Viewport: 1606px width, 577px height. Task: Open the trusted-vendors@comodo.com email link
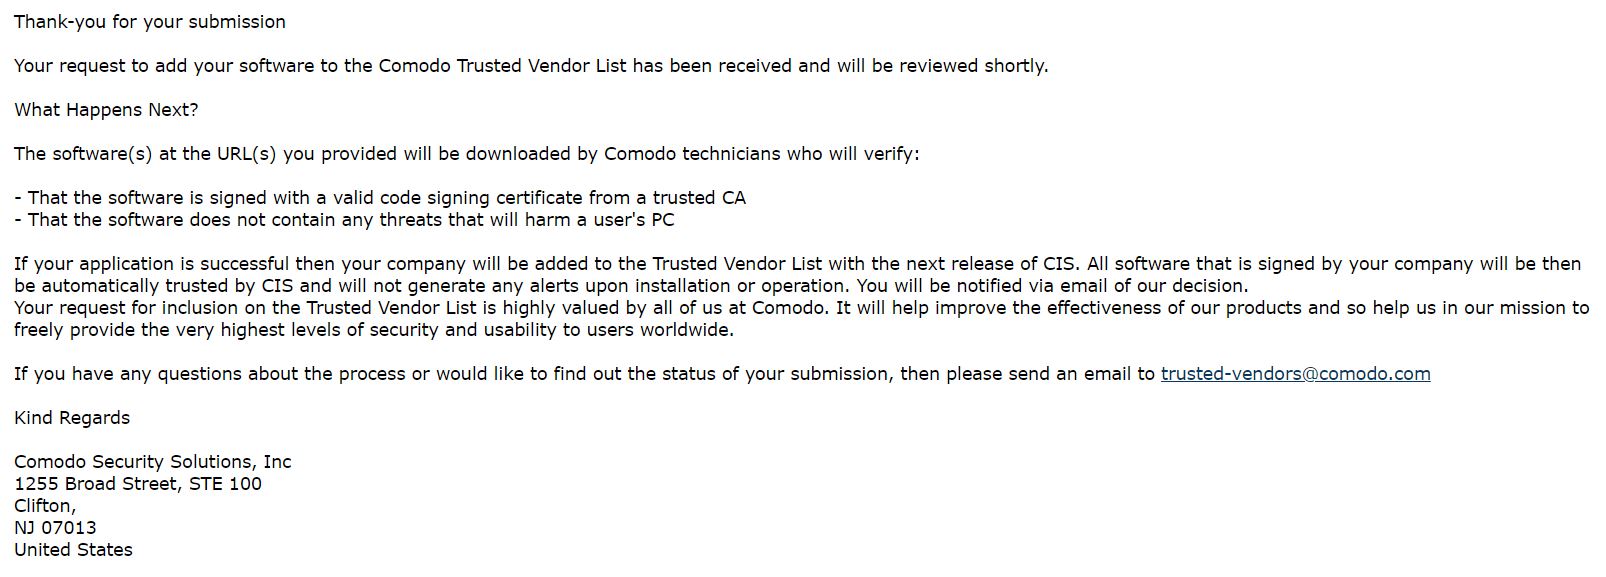click(1295, 374)
